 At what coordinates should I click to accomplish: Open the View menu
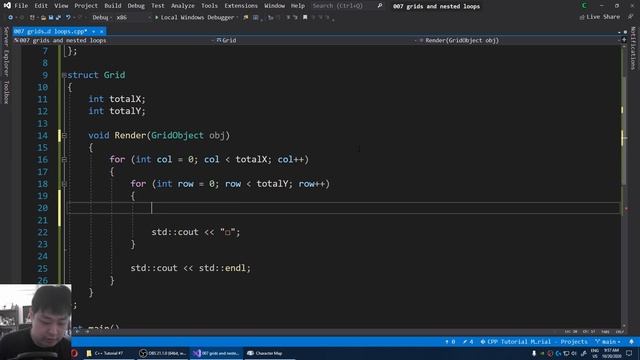[x=61, y=6]
